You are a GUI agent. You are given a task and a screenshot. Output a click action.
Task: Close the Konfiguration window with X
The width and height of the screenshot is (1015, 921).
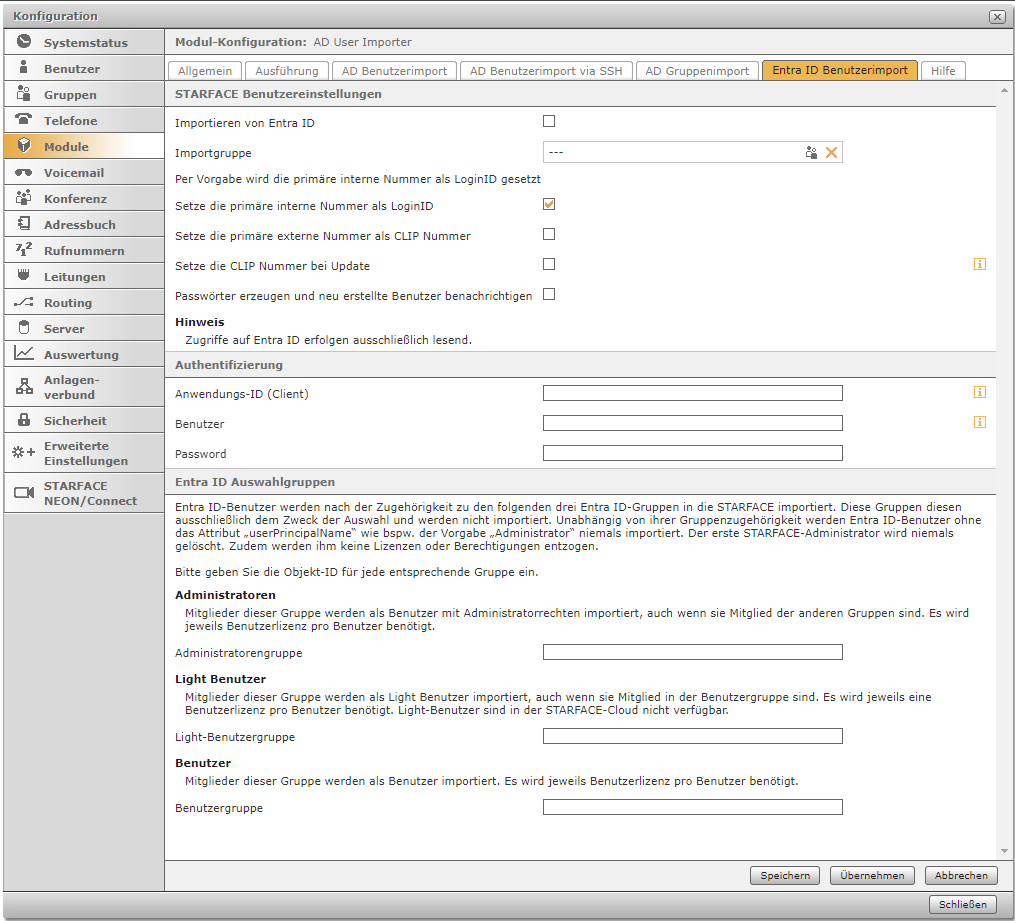click(x=997, y=17)
